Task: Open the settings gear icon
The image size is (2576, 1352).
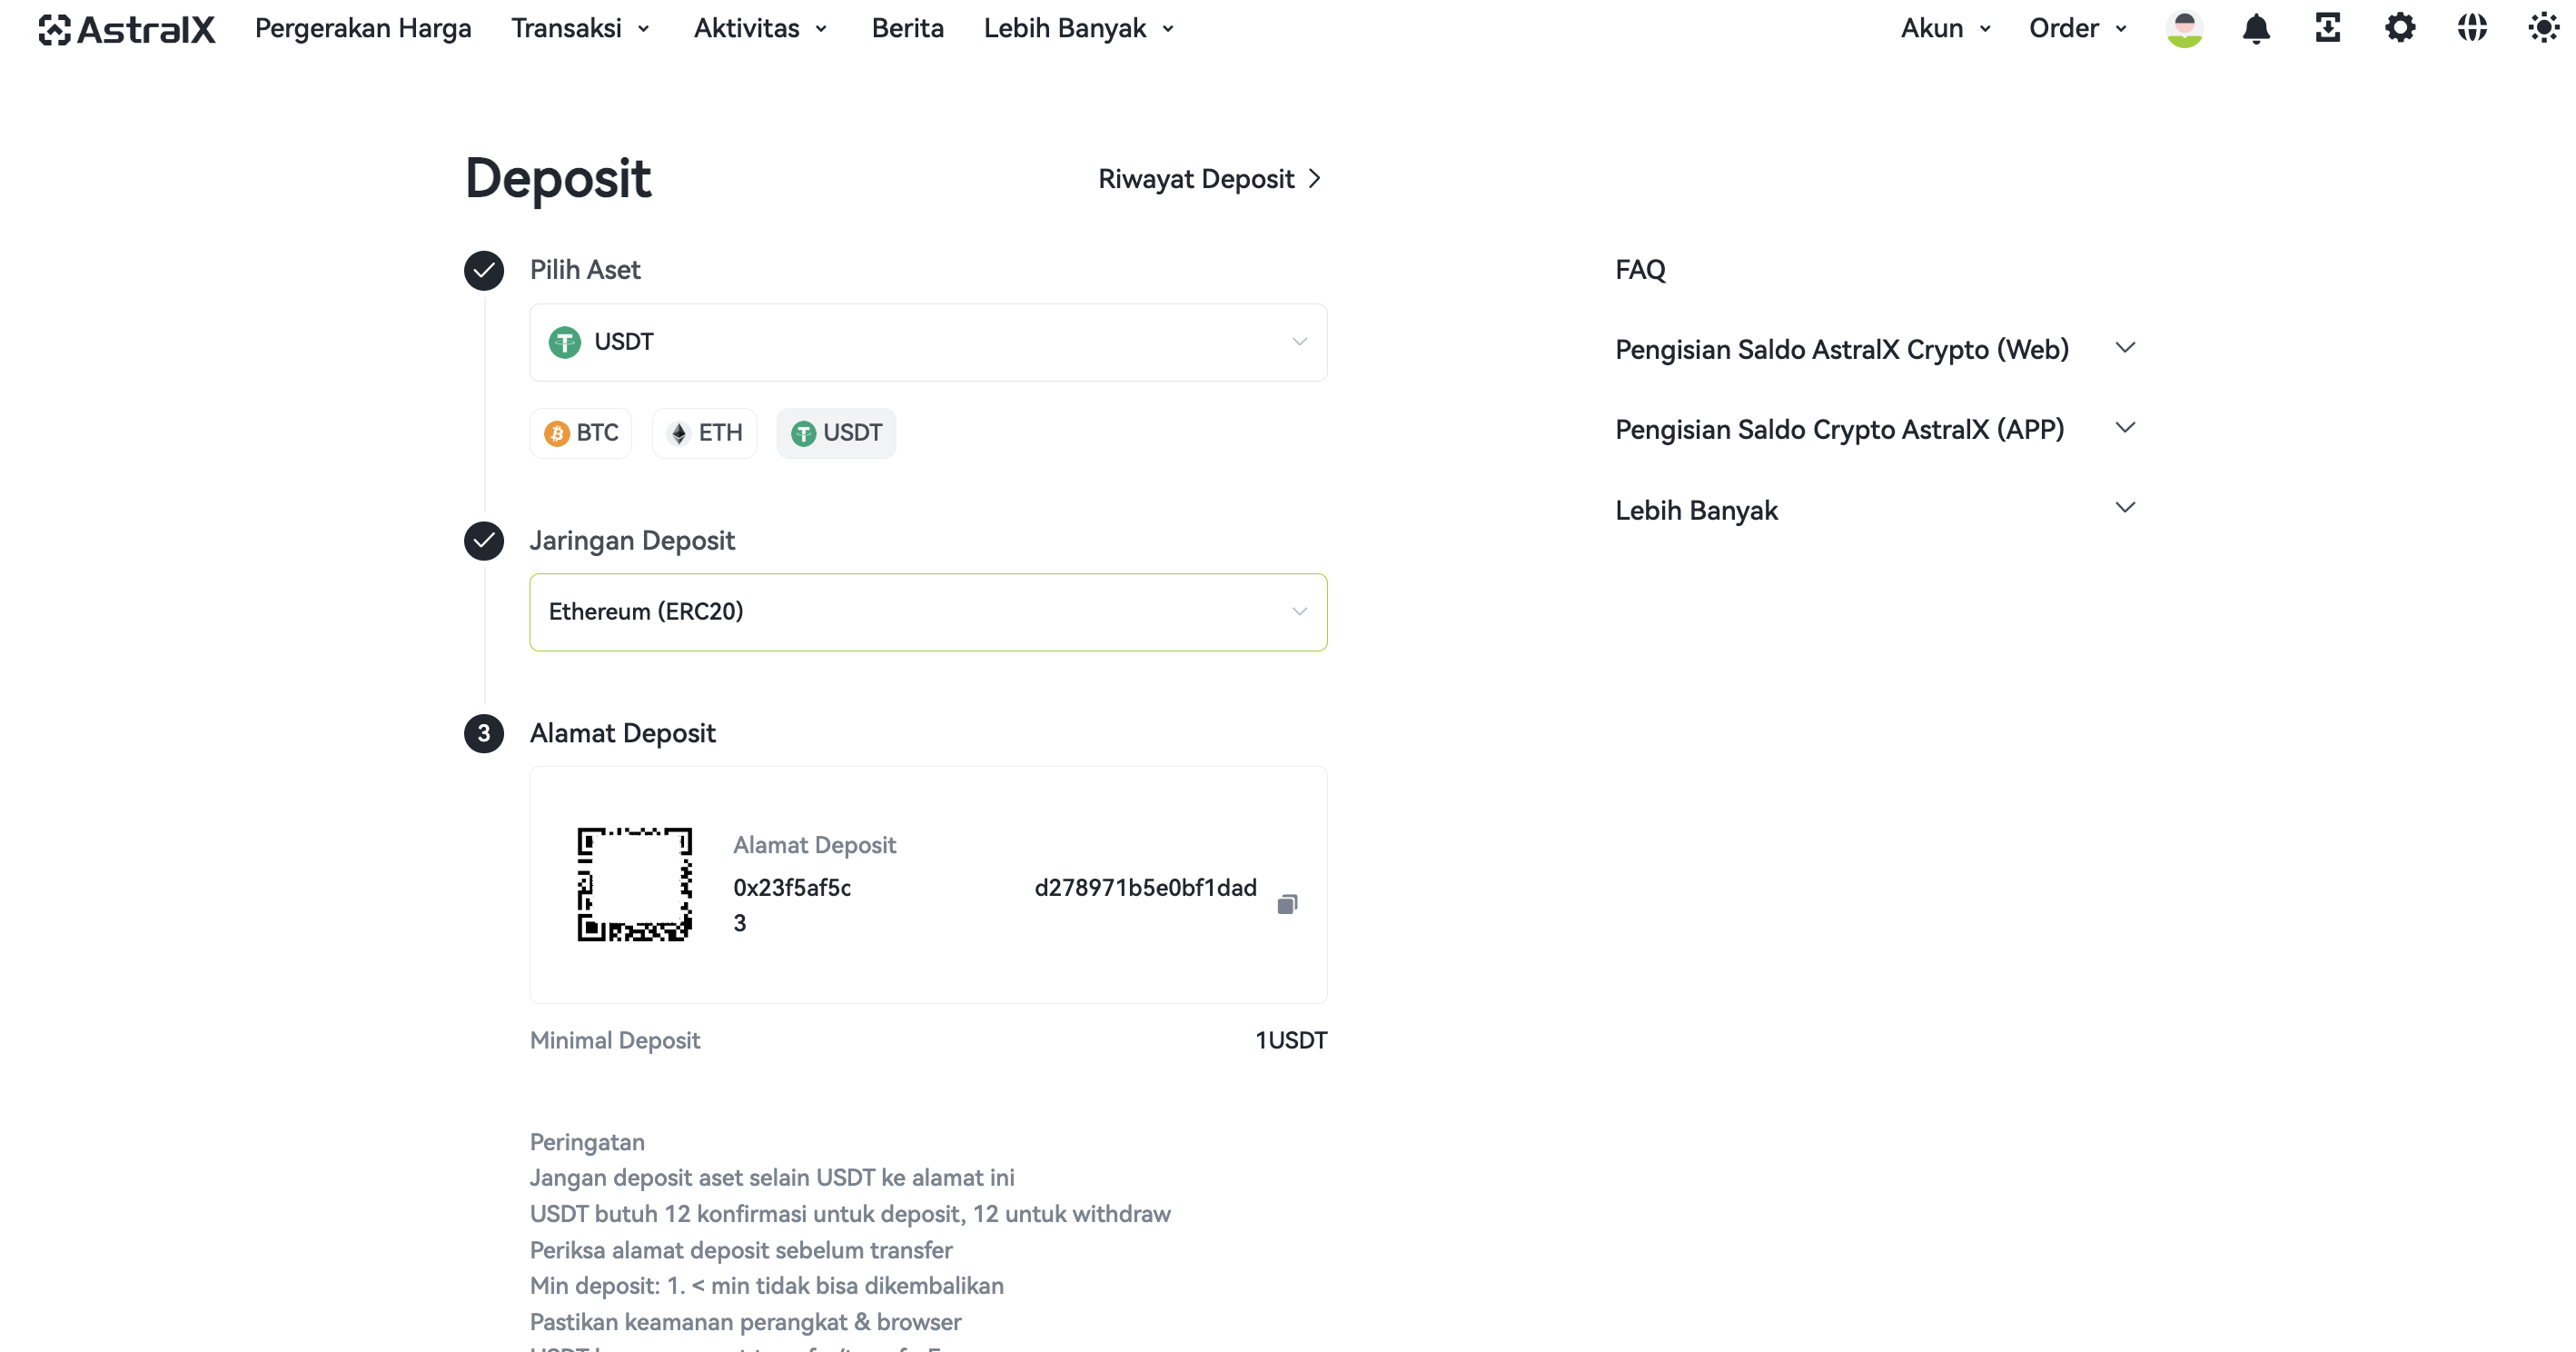Action: (2399, 29)
